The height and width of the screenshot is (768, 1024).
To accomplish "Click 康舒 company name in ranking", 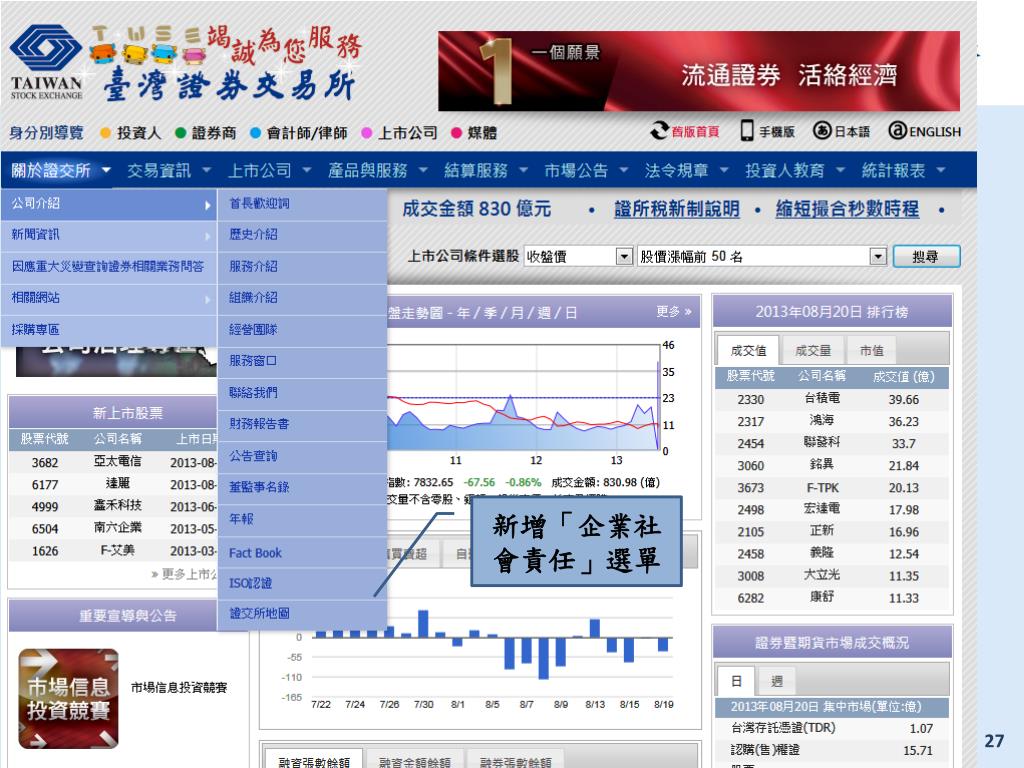I will (822, 597).
